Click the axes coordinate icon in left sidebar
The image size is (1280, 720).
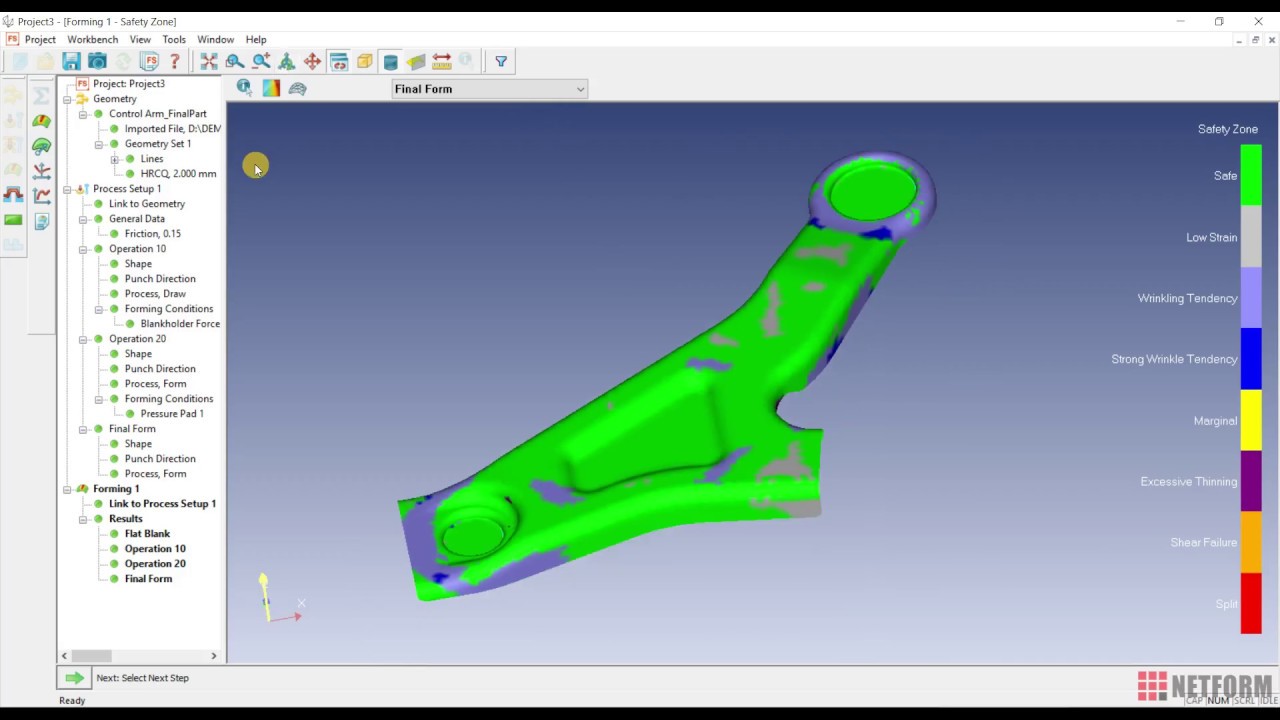41,171
